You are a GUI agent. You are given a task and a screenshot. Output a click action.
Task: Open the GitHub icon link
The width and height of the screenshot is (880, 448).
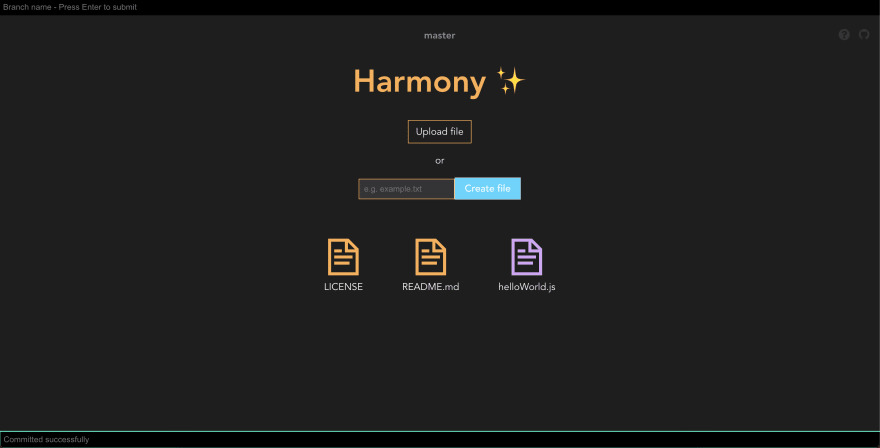(x=864, y=35)
